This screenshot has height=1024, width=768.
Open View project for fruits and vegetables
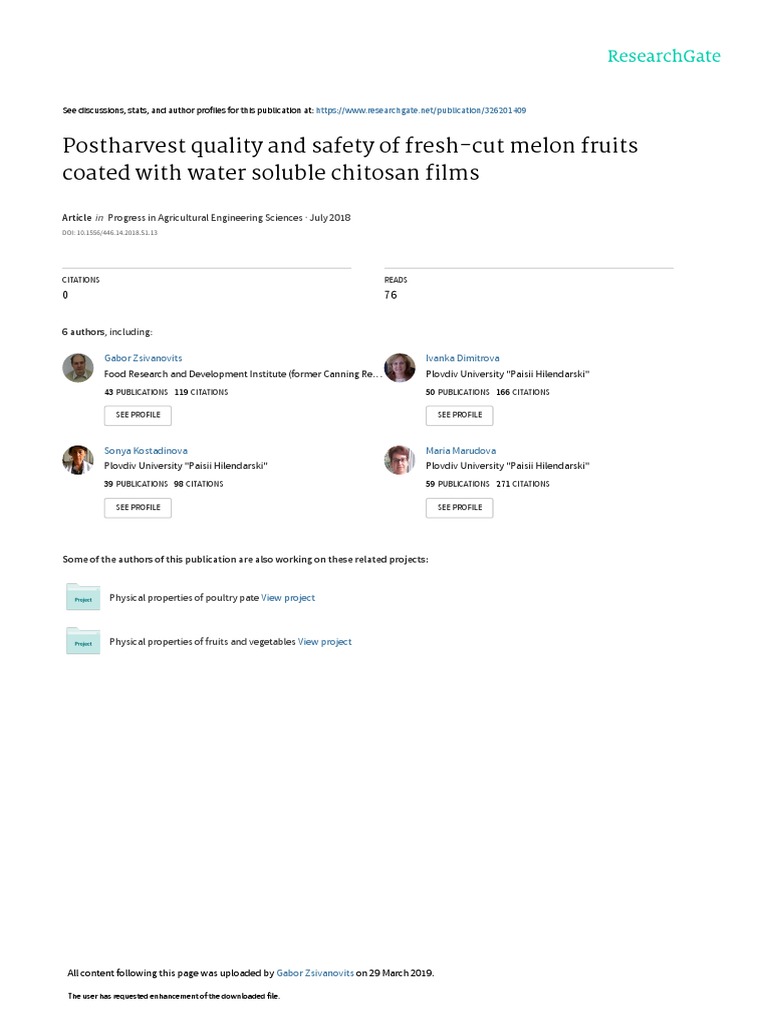point(325,642)
